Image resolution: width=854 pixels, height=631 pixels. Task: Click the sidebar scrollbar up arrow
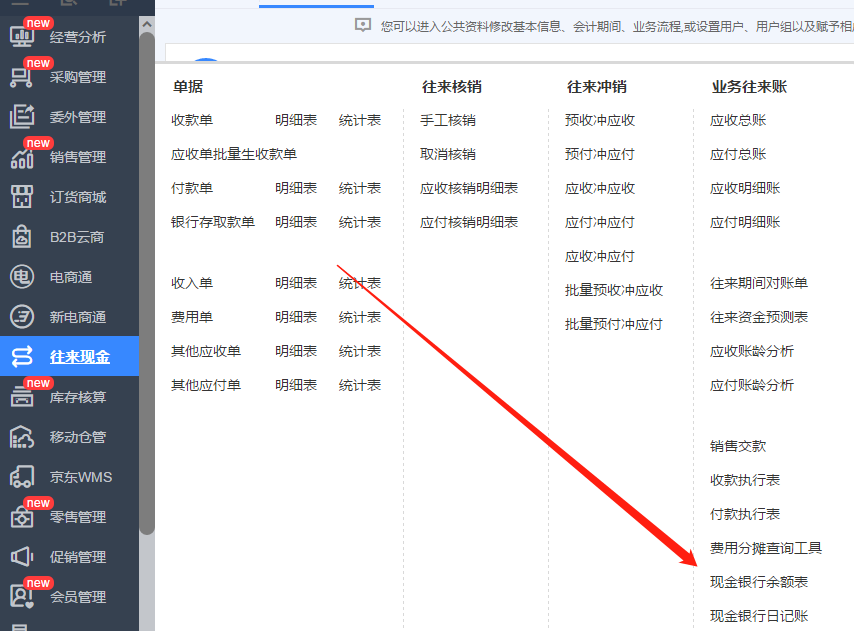coord(147,24)
